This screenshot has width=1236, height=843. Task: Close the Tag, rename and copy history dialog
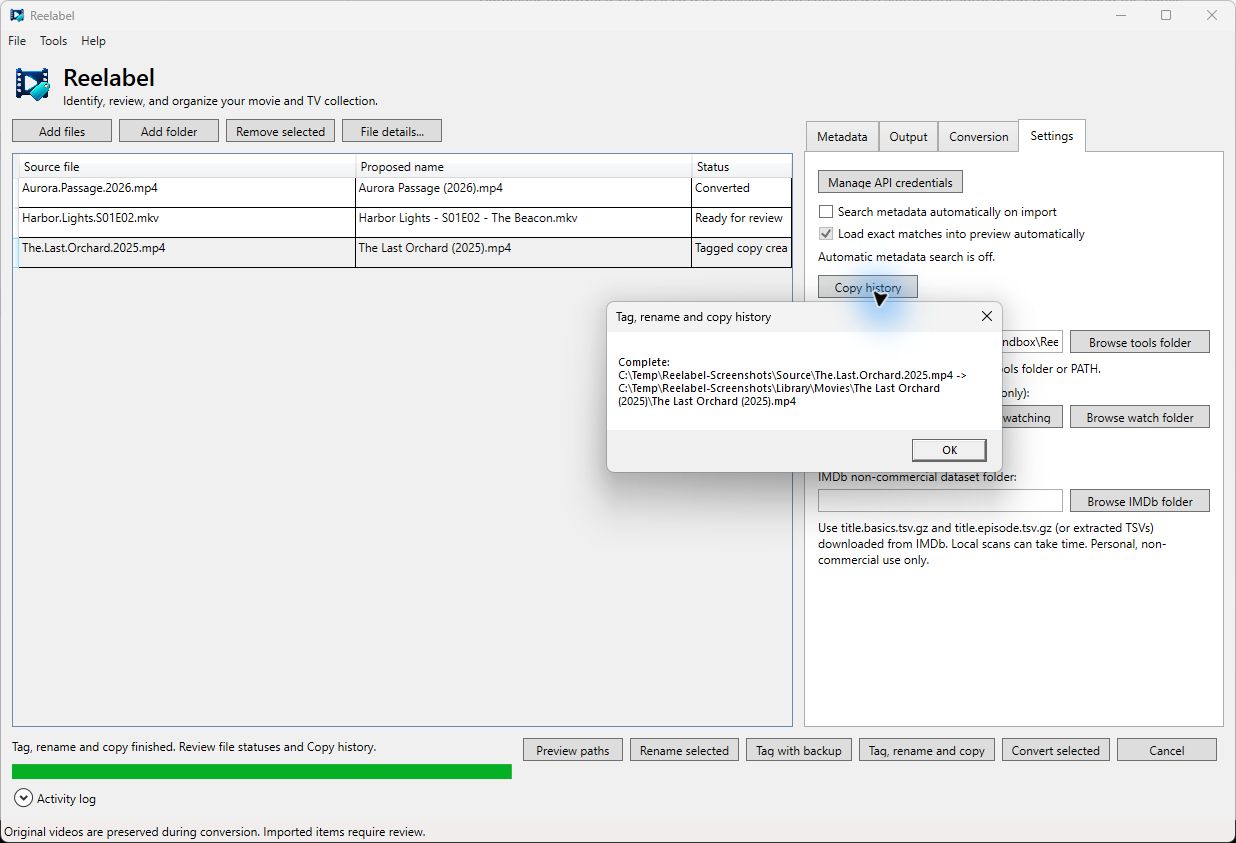pos(986,316)
